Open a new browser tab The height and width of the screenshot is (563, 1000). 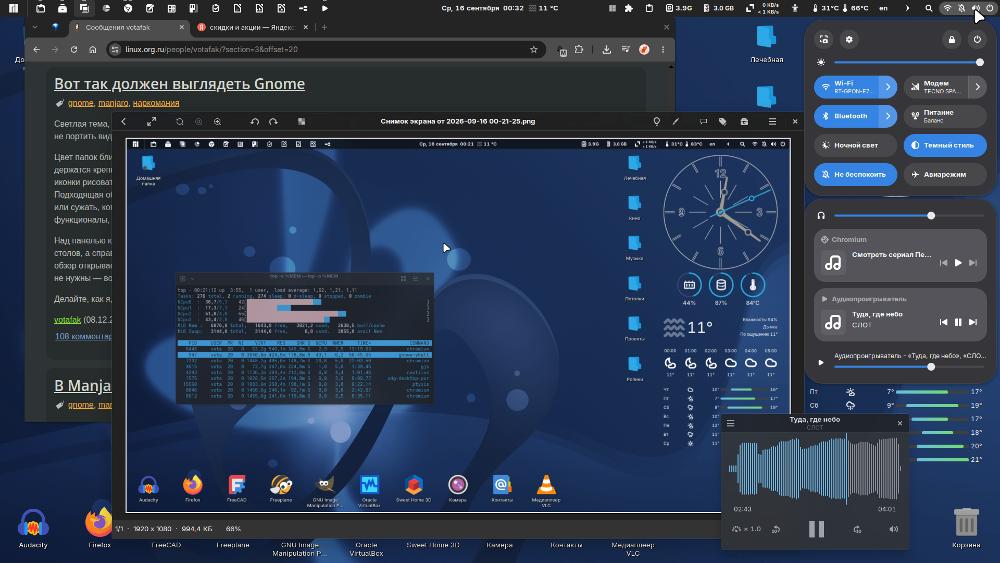pos(324,27)
